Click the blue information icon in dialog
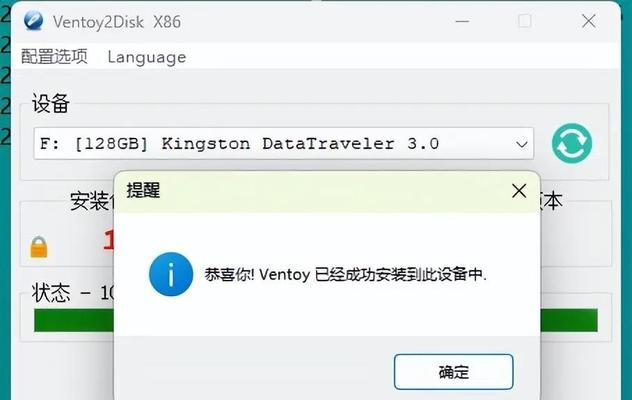632x400 pixels. 171,274
